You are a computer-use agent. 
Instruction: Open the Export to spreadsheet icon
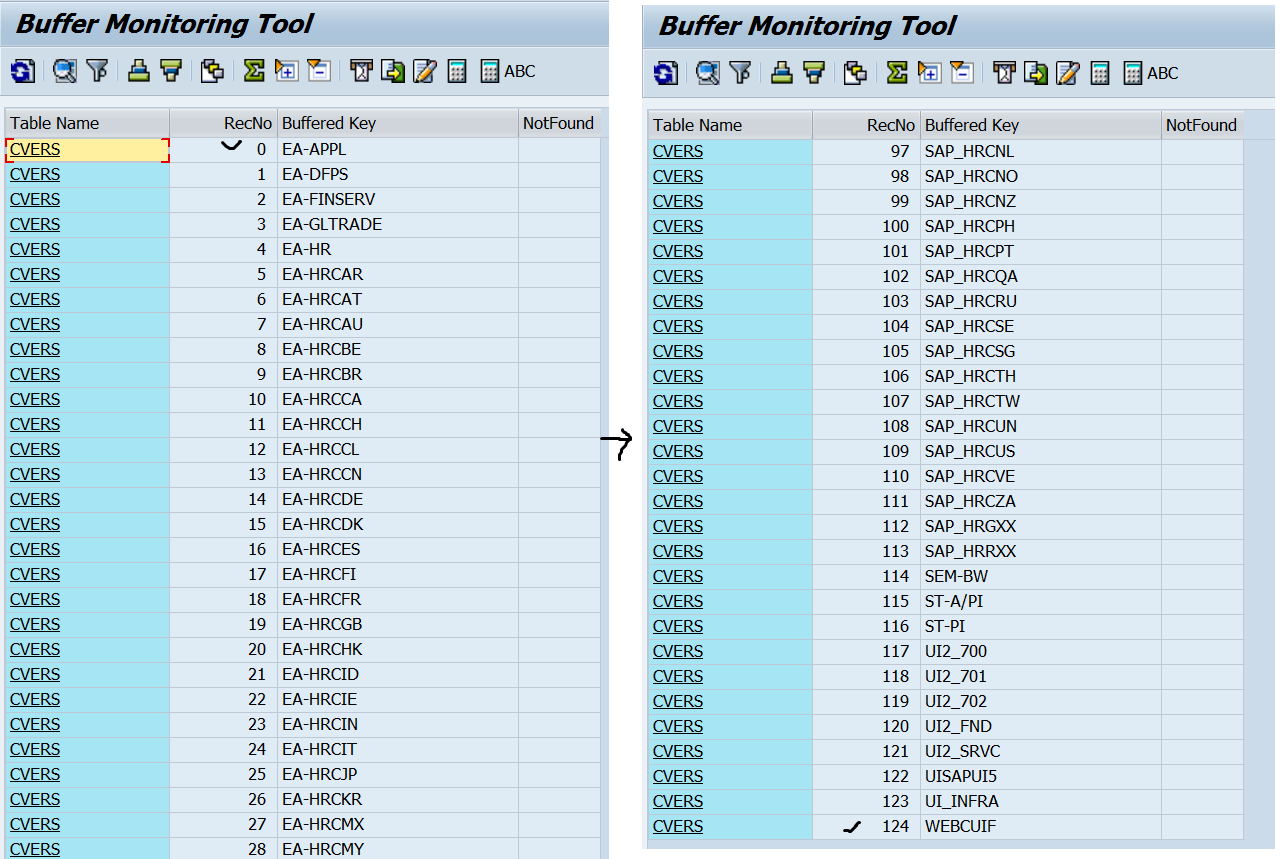390,71
